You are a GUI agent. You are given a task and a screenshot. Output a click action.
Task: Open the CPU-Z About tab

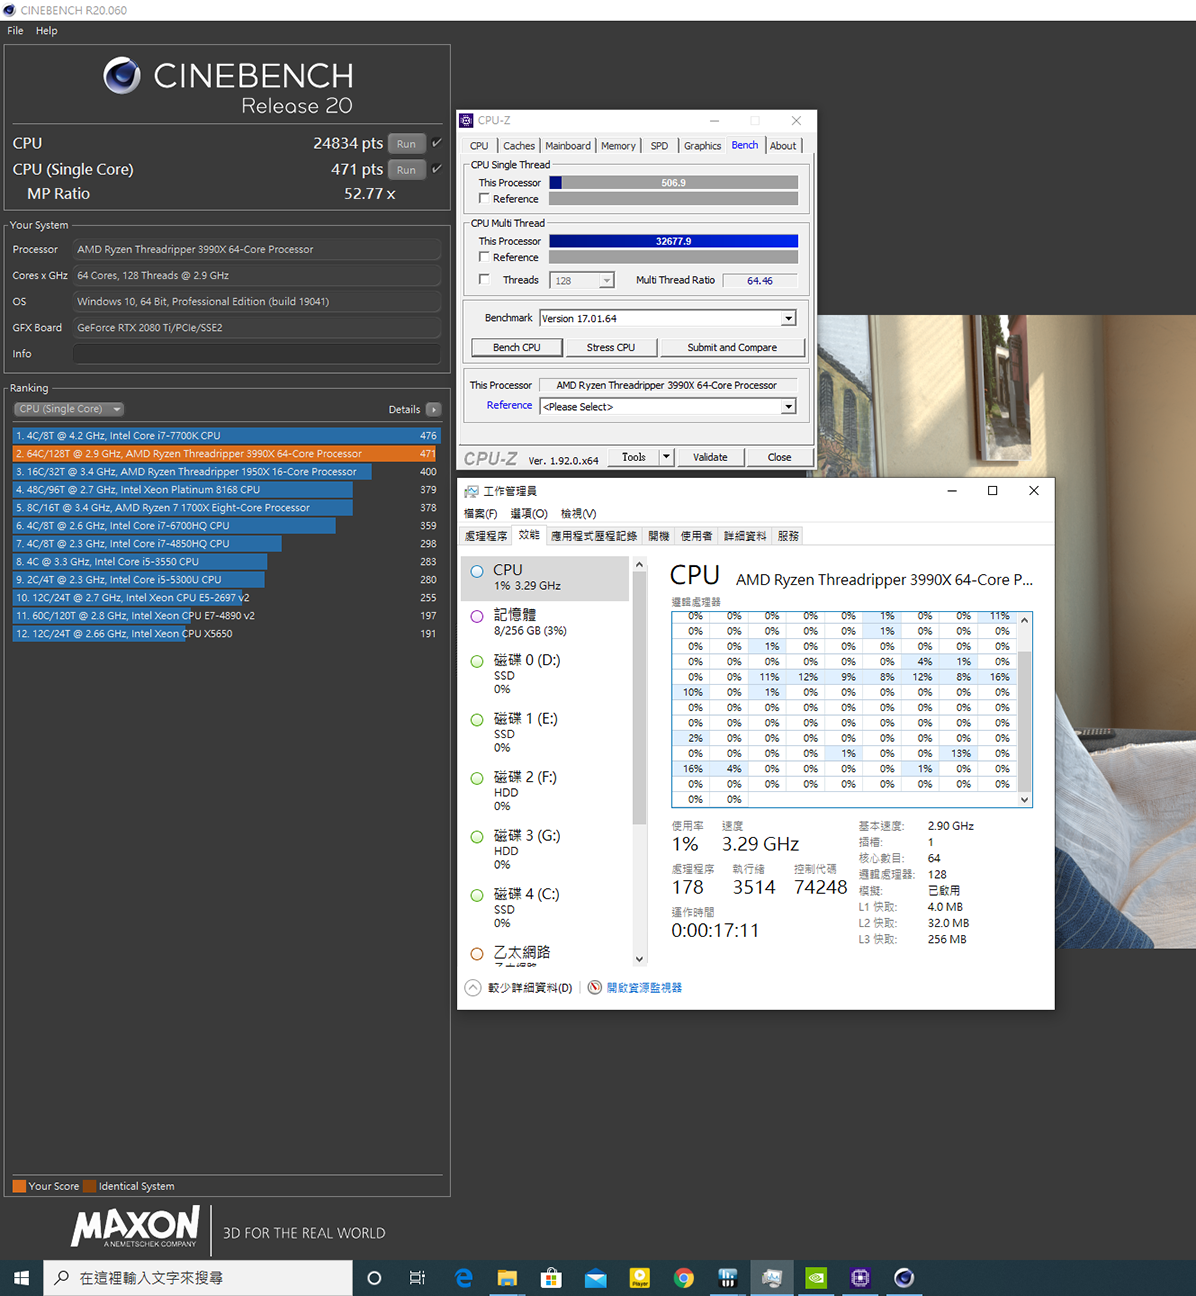pyautogui.click(x=783, y=146)
